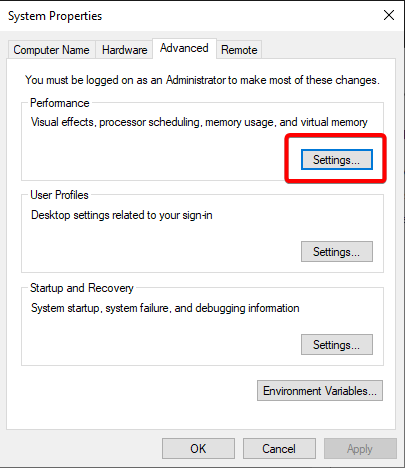Open Performance Settings button
This screenshot has width=405, height=468.
tap(337, 160)
